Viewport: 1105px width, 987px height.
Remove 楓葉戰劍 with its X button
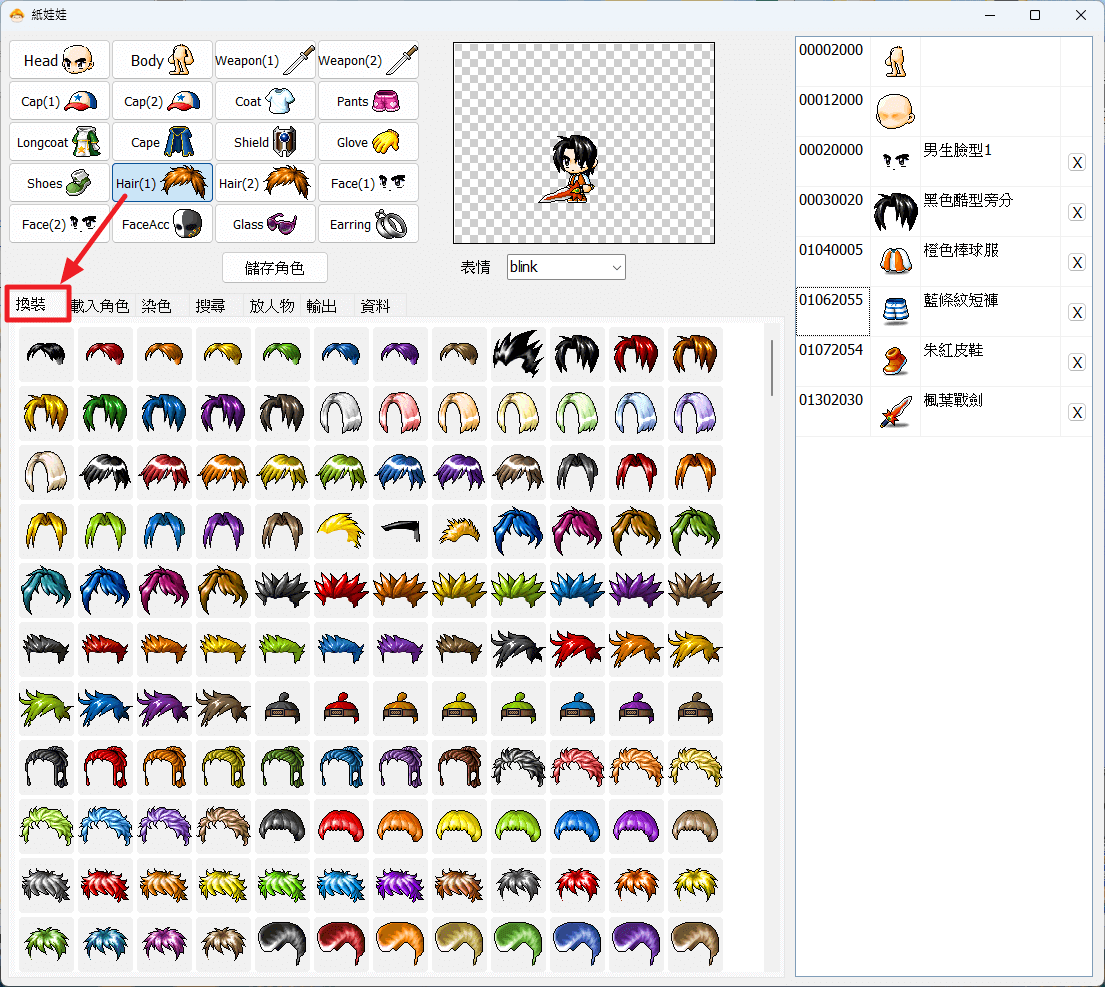click(1077, 413)
